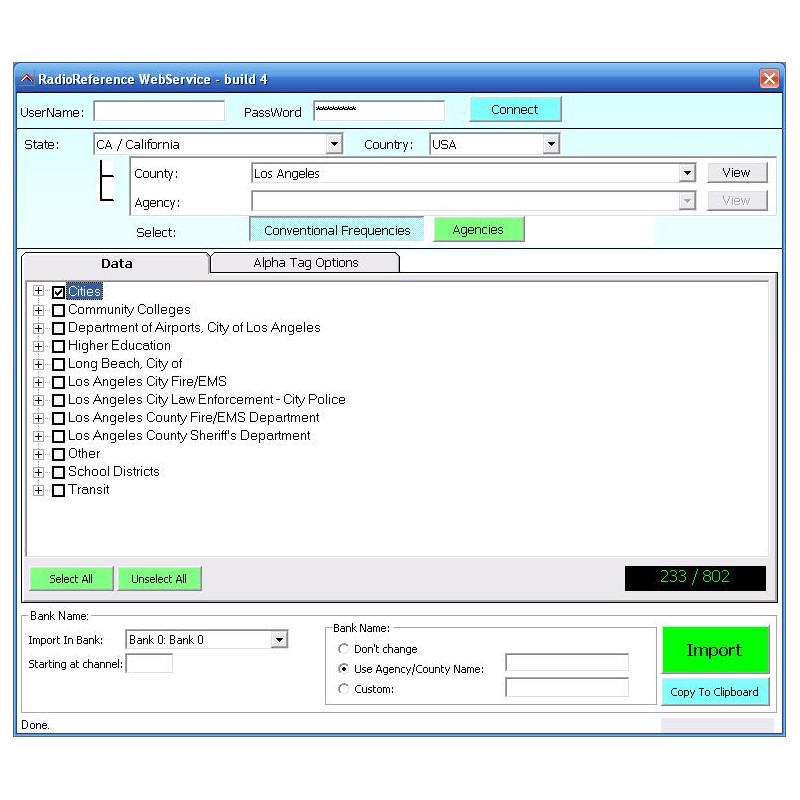800x800 pixels.
Task: Check the Los Angeles City Fire/EMS checkbox
Action: 58,381
